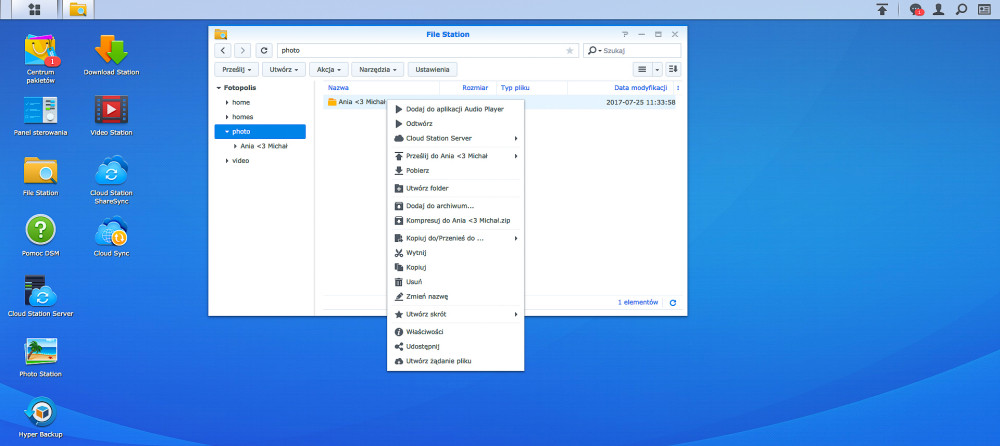Refresh file list via bottom icon
The height and width of the screenshot is (446, 1000).
673,303
